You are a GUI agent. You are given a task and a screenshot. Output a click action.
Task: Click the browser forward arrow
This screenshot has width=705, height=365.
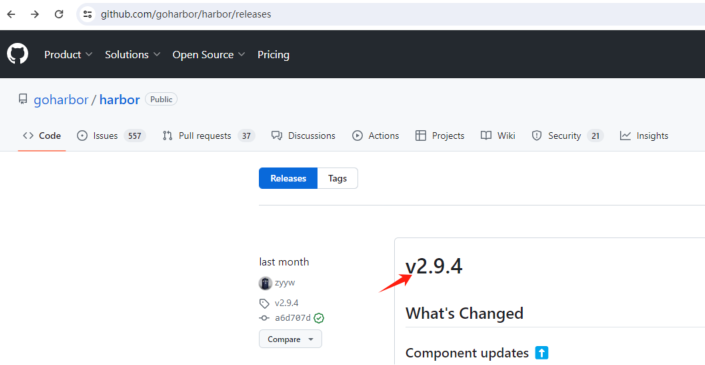(35, 14)
